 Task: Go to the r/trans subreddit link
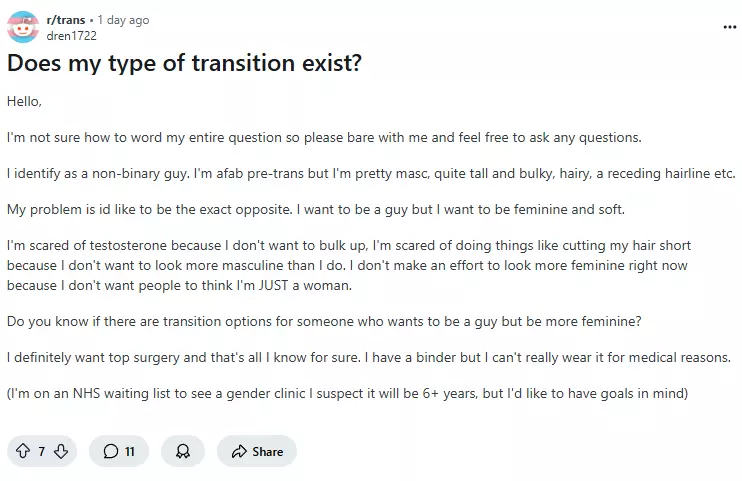67,20
